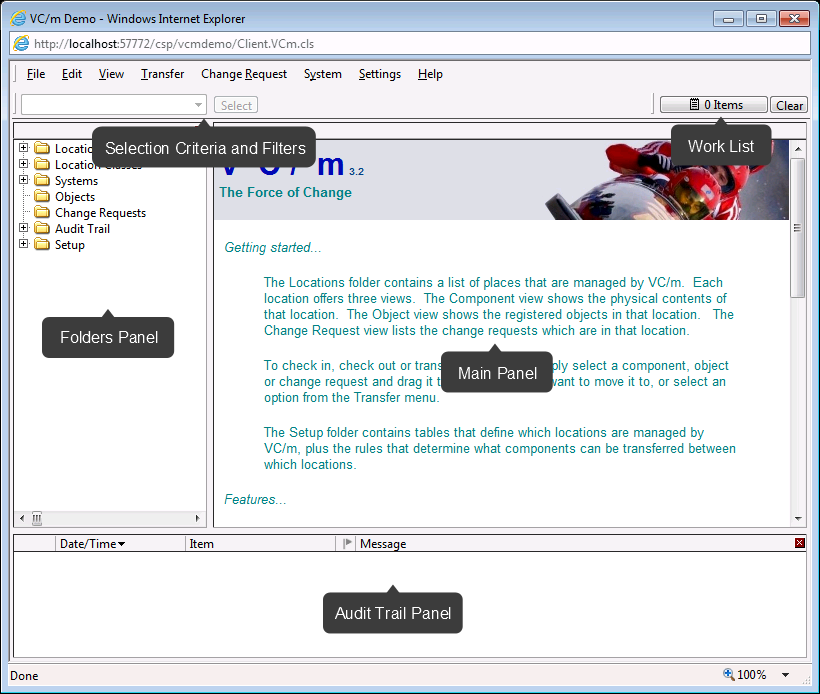Viewport: 820px width, 694px height.
Task: Open the zoom level dropdown arrow
Action: coord(785,675)
